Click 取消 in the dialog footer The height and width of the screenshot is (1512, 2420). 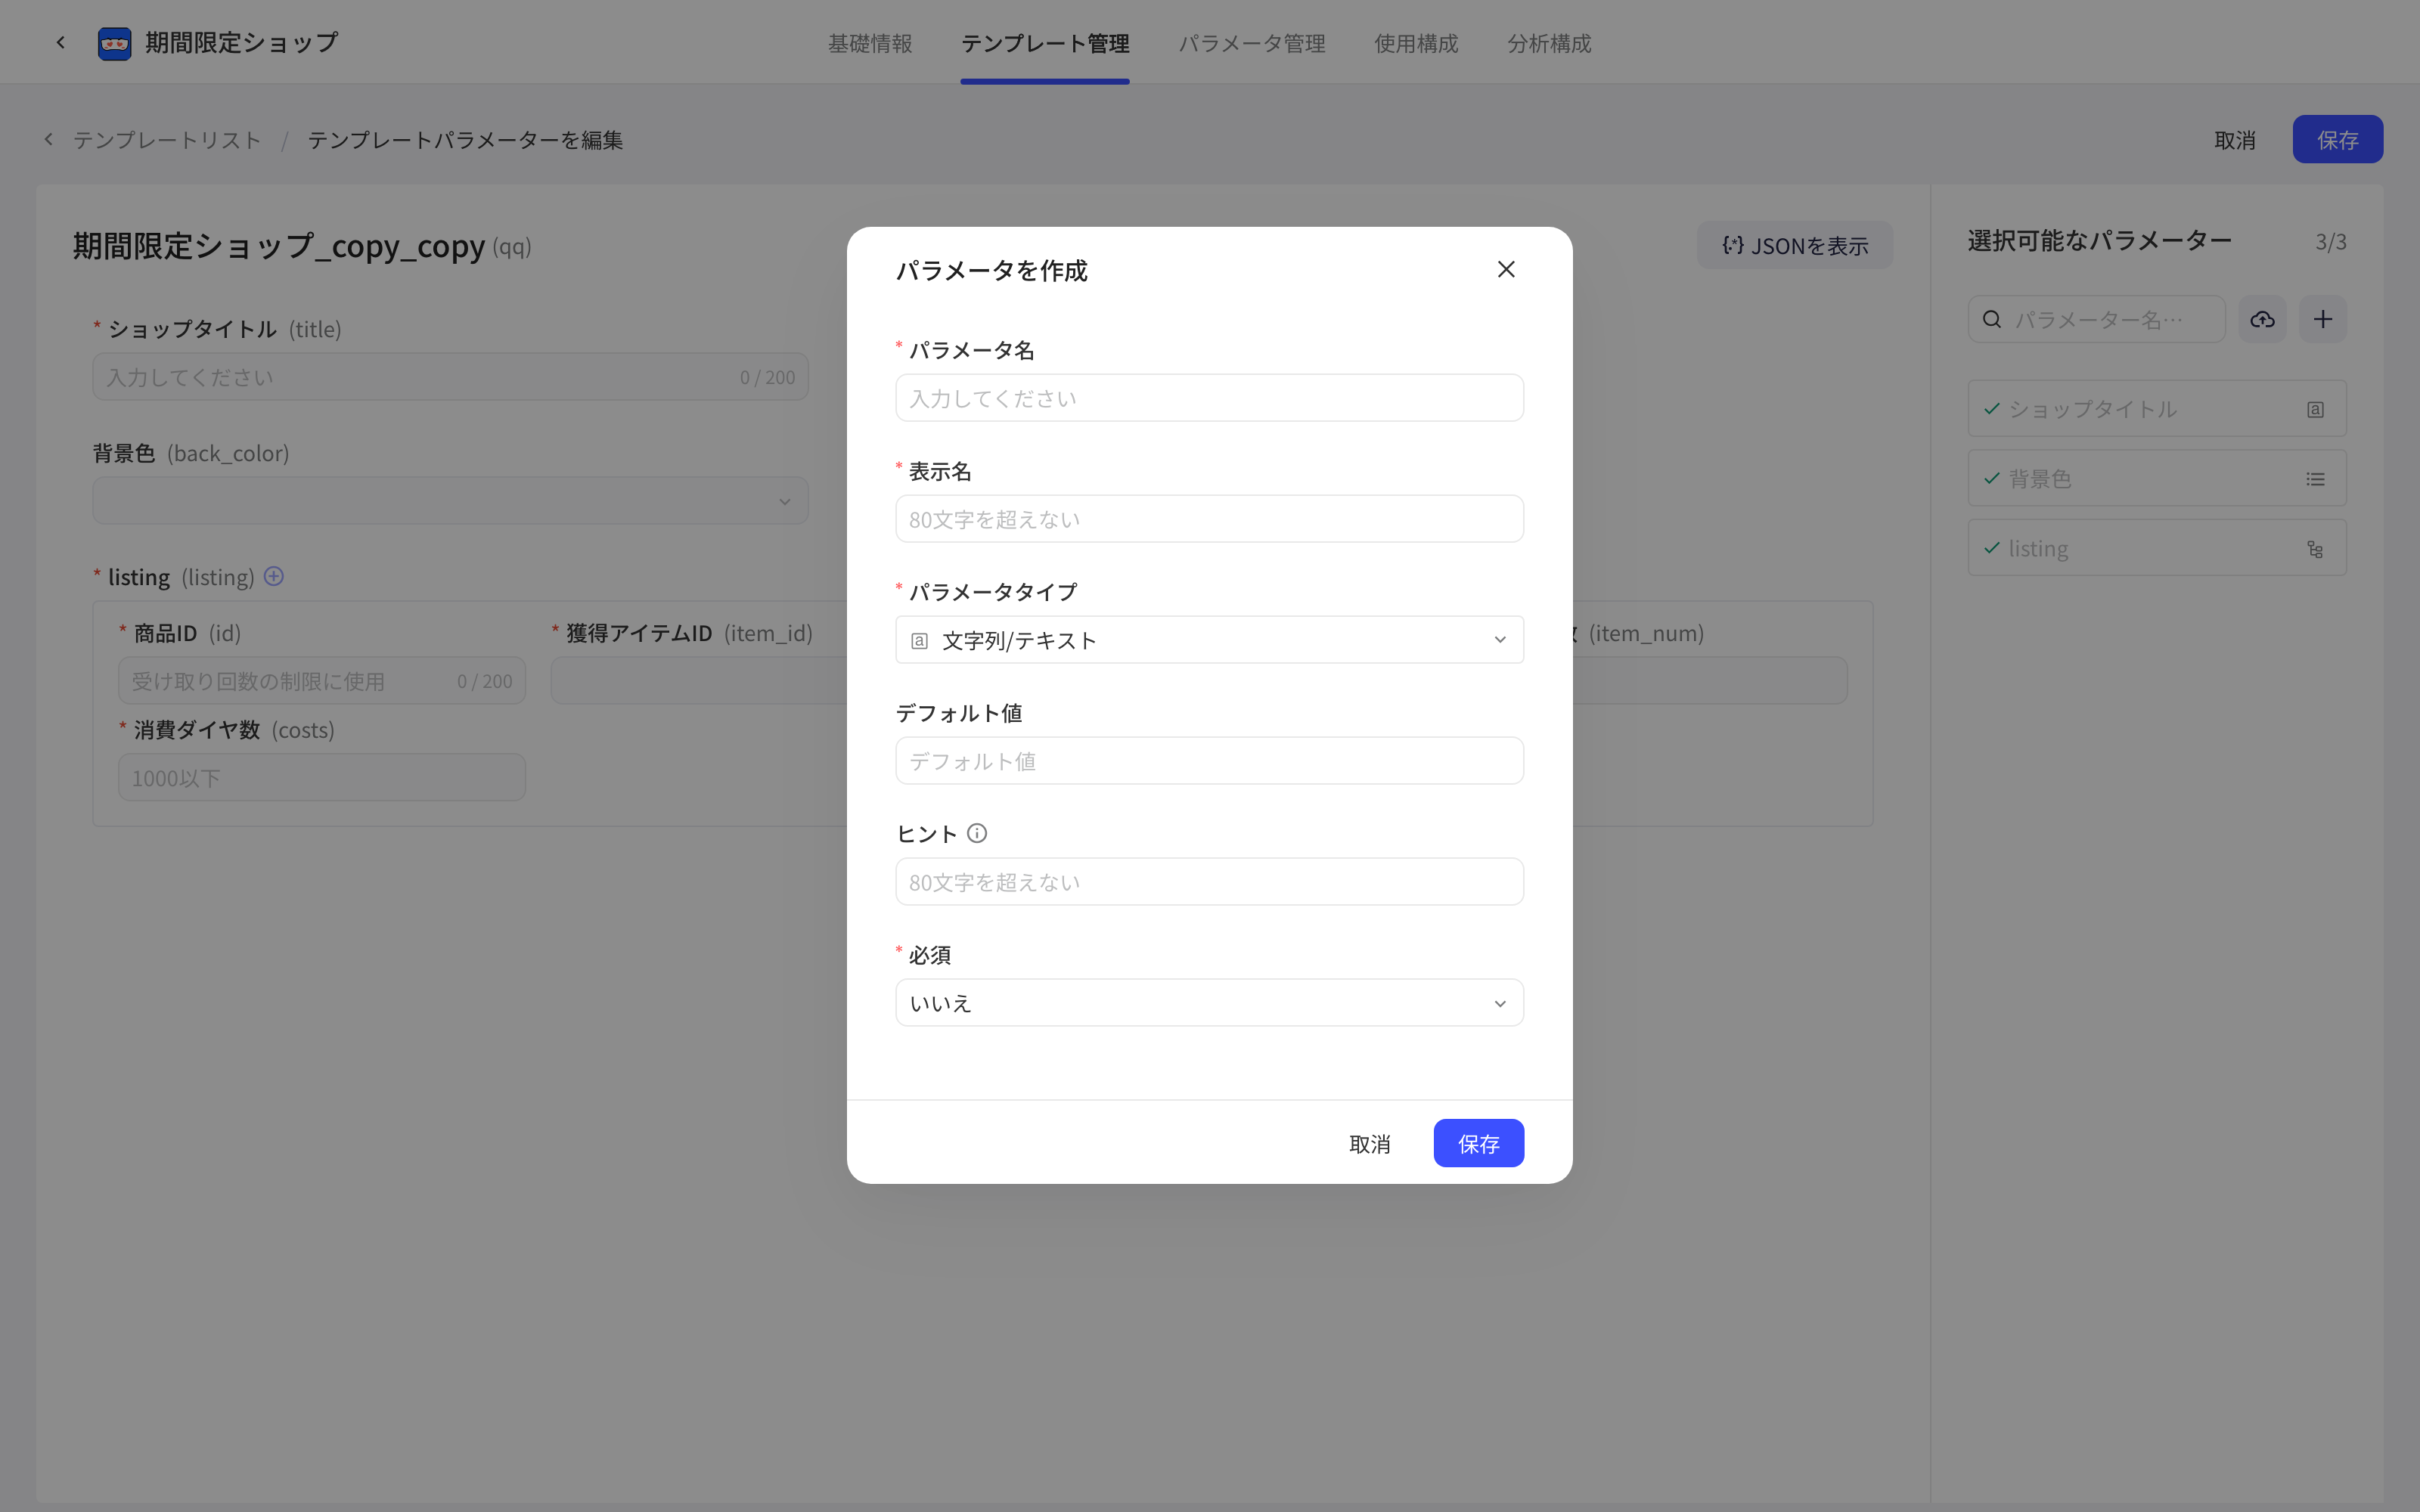pyautogui.click(x=1369, y=1143)
